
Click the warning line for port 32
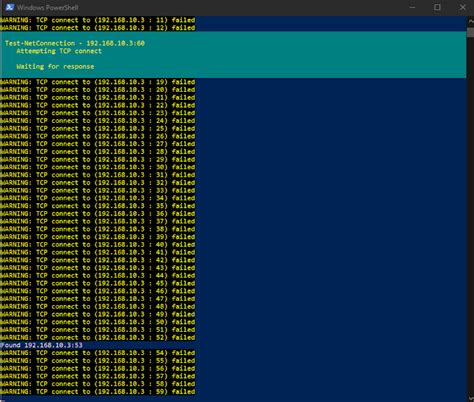click(98, 183)
